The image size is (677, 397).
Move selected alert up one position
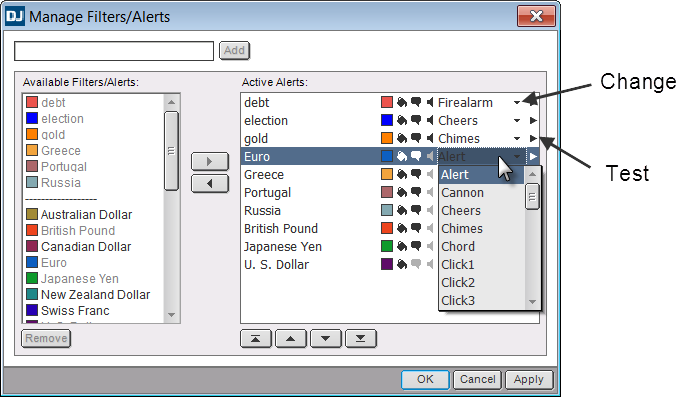291,339
